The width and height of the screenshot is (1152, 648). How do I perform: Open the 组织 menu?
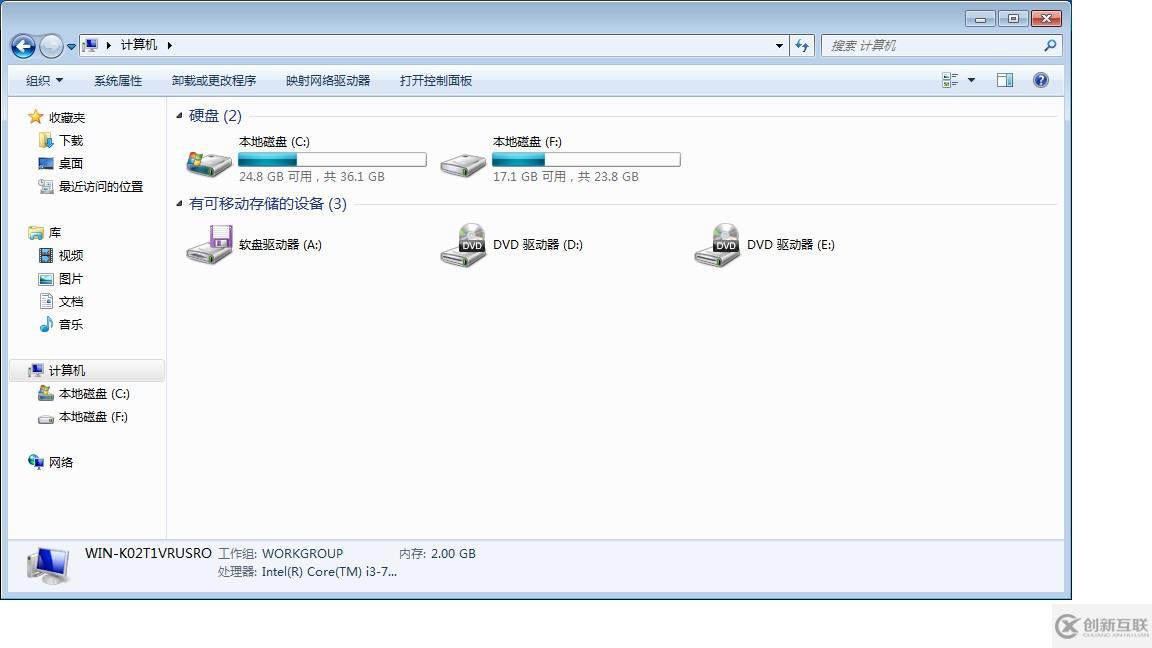tap(44, 81)
